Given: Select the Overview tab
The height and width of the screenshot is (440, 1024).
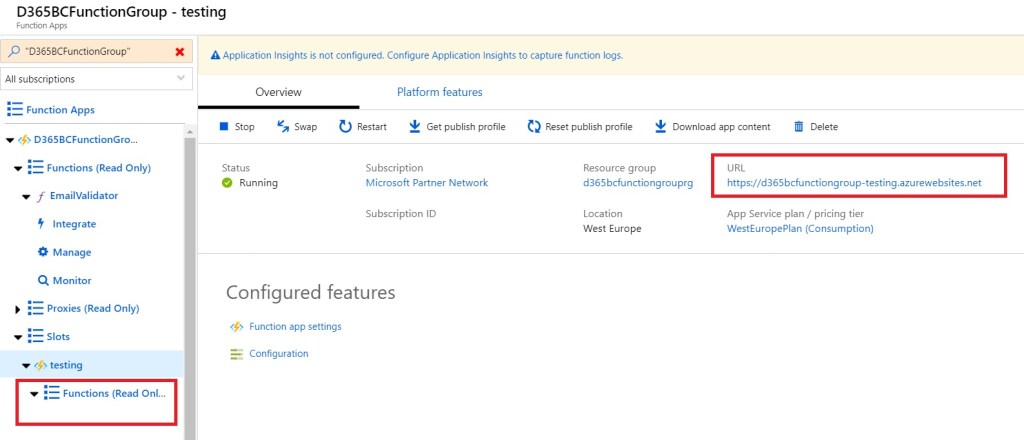Looking at the screenshot, I should click(278, 92).
